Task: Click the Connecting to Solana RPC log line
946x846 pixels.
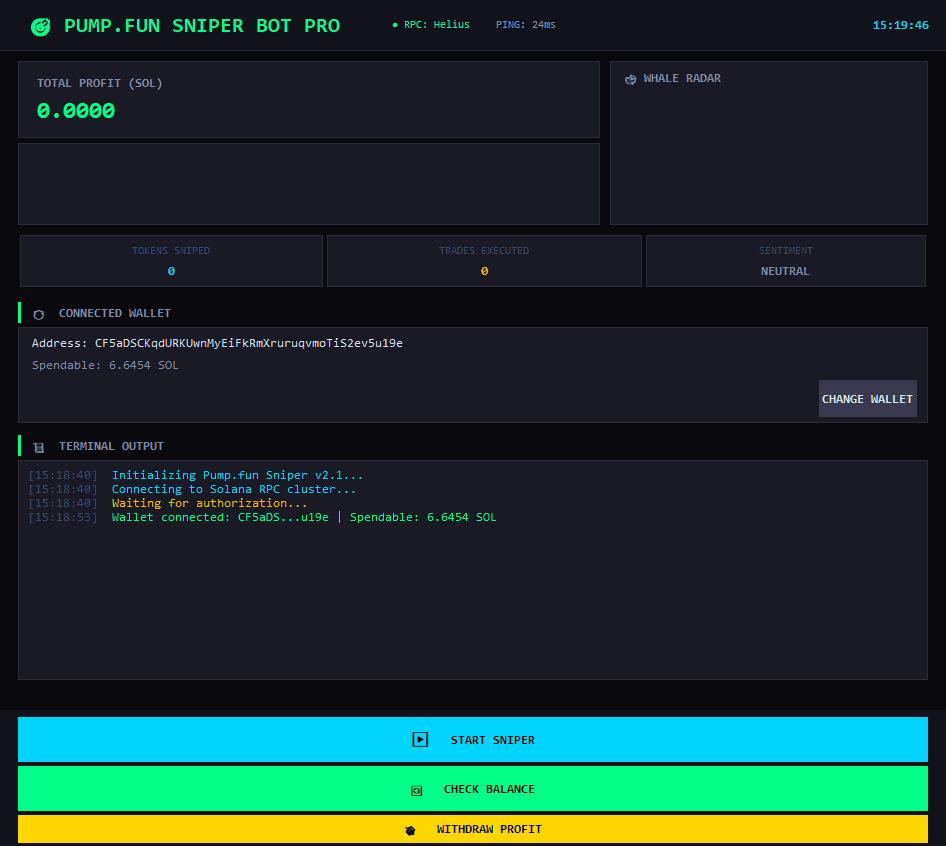Action: pyautogui.click(x=233, y=489)
